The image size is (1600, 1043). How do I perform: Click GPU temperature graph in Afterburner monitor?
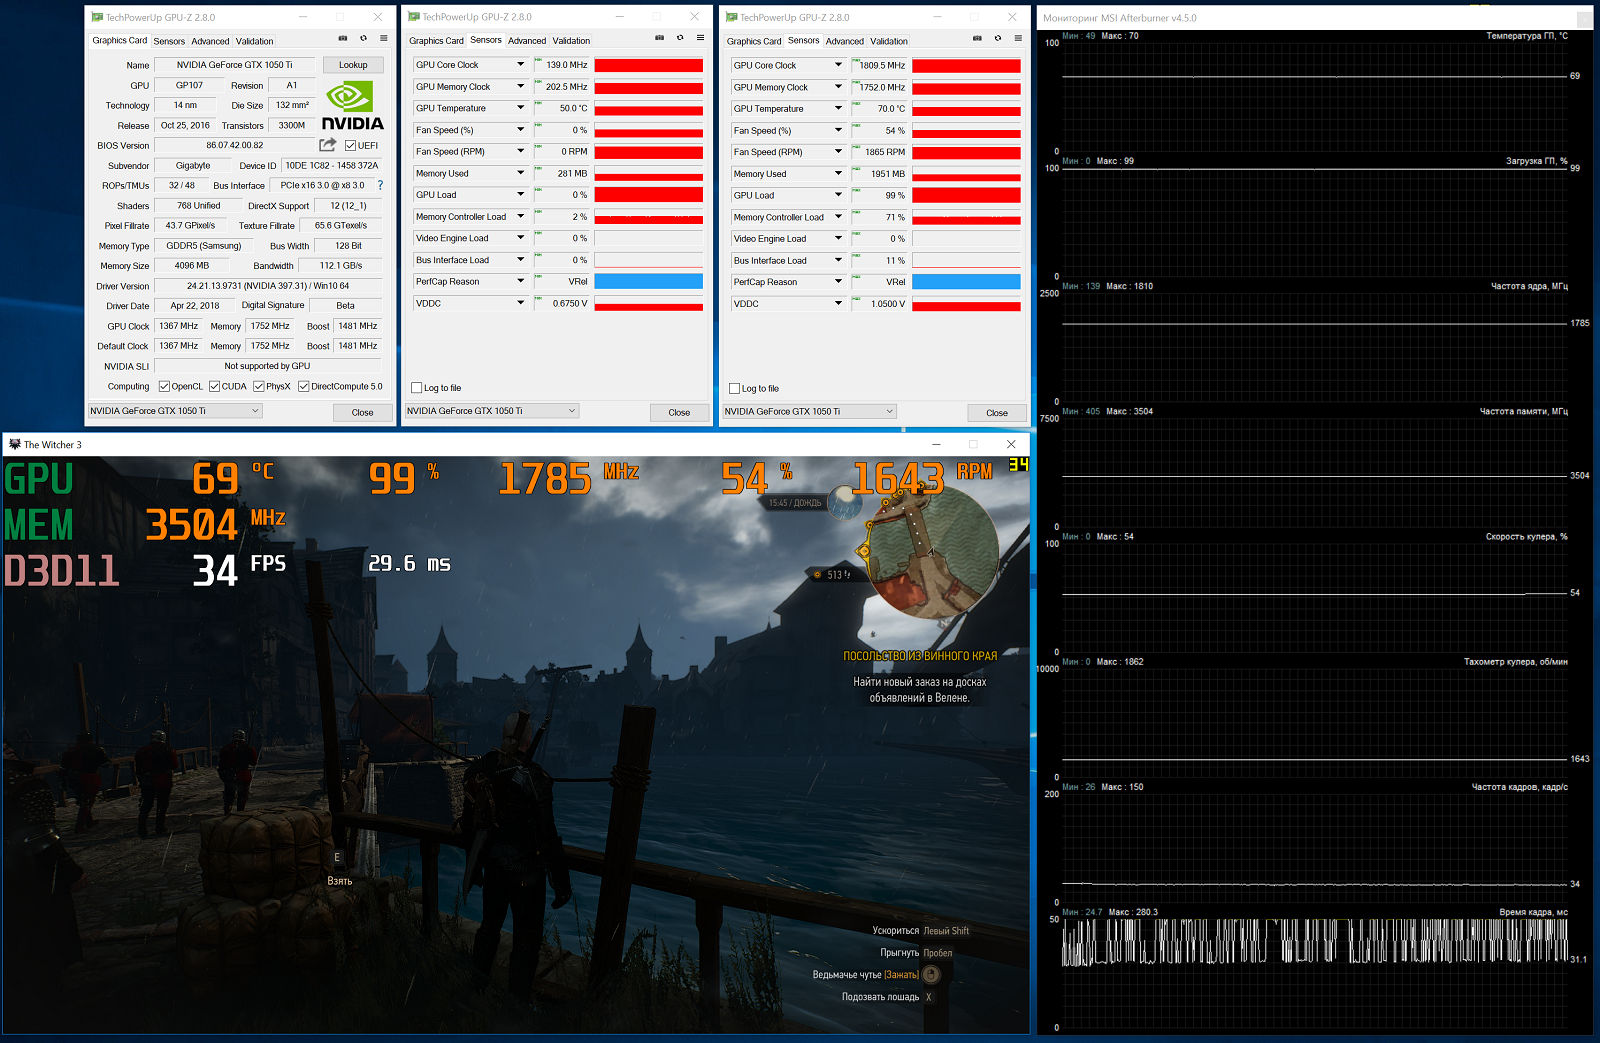[x=1314, y=96]
